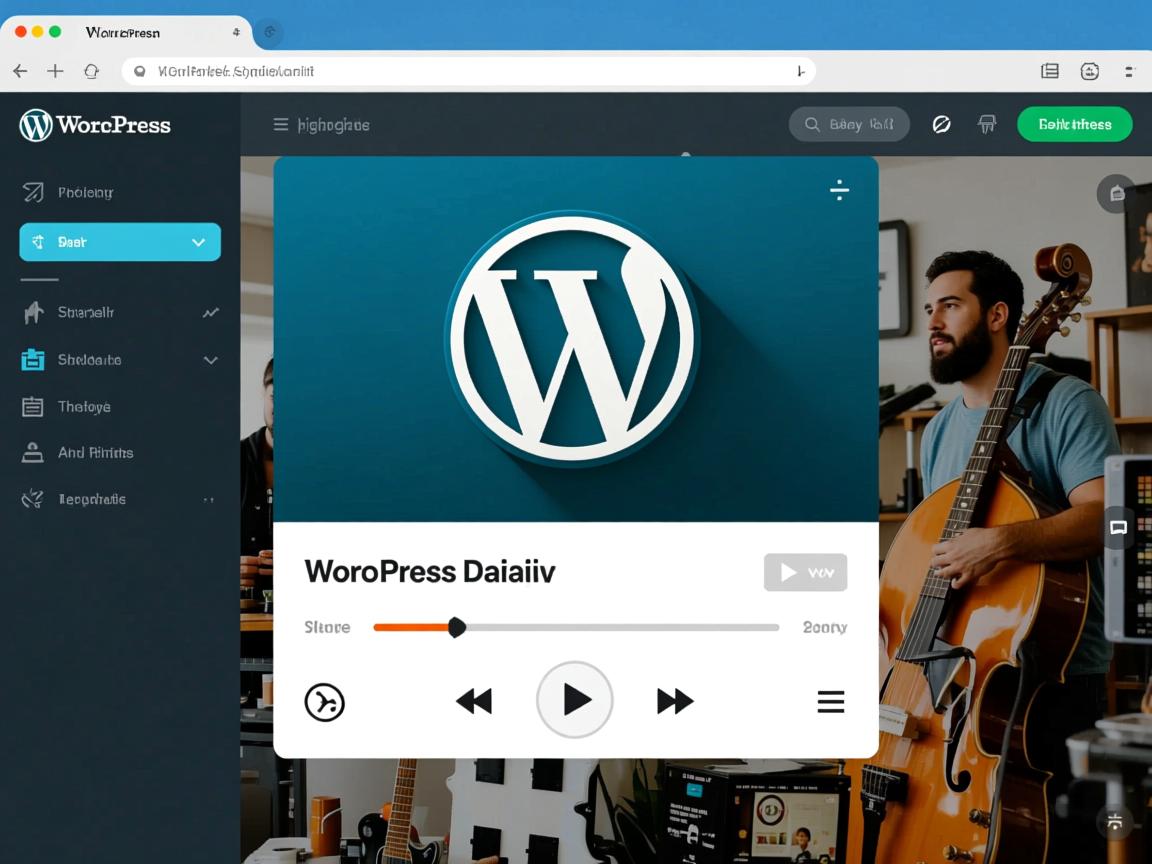The height and width of the screenshot is (864, 1152).
Task: Open the three-dot options on last sidebar item
Action: click(x=209, y=499)
